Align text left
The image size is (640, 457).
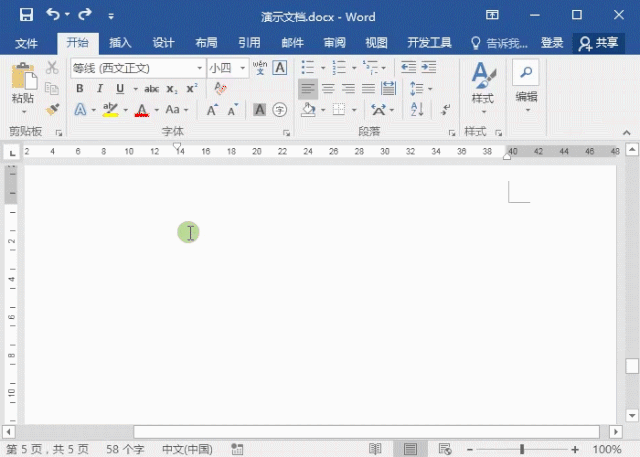pyautogui.click(x=308, y=89)
